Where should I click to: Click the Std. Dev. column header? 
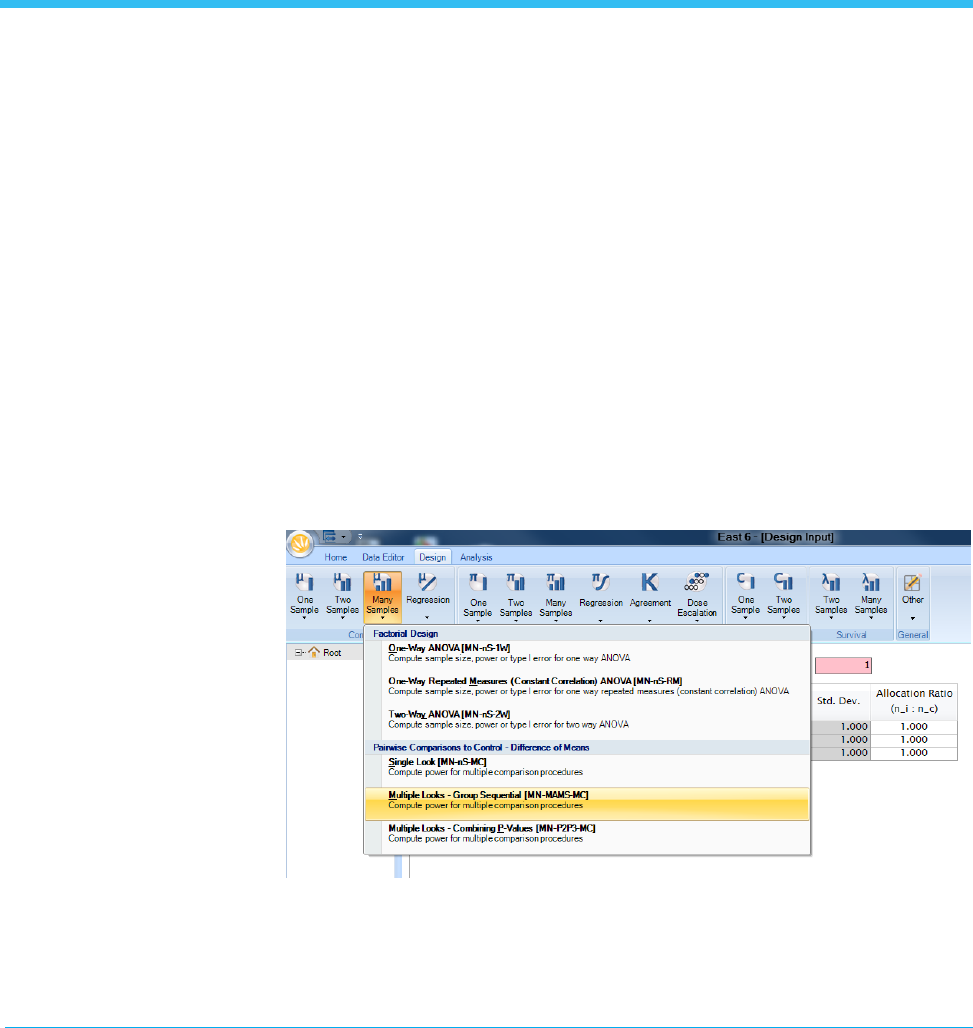[838, 701]
